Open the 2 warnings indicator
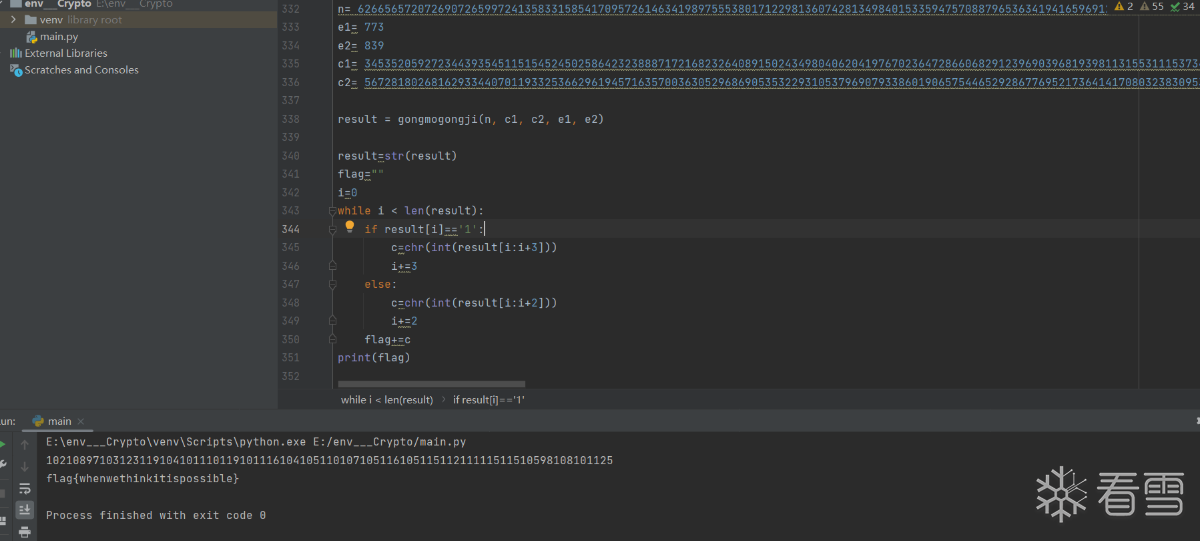The image size is (1200, 541). pos(1125,7)
